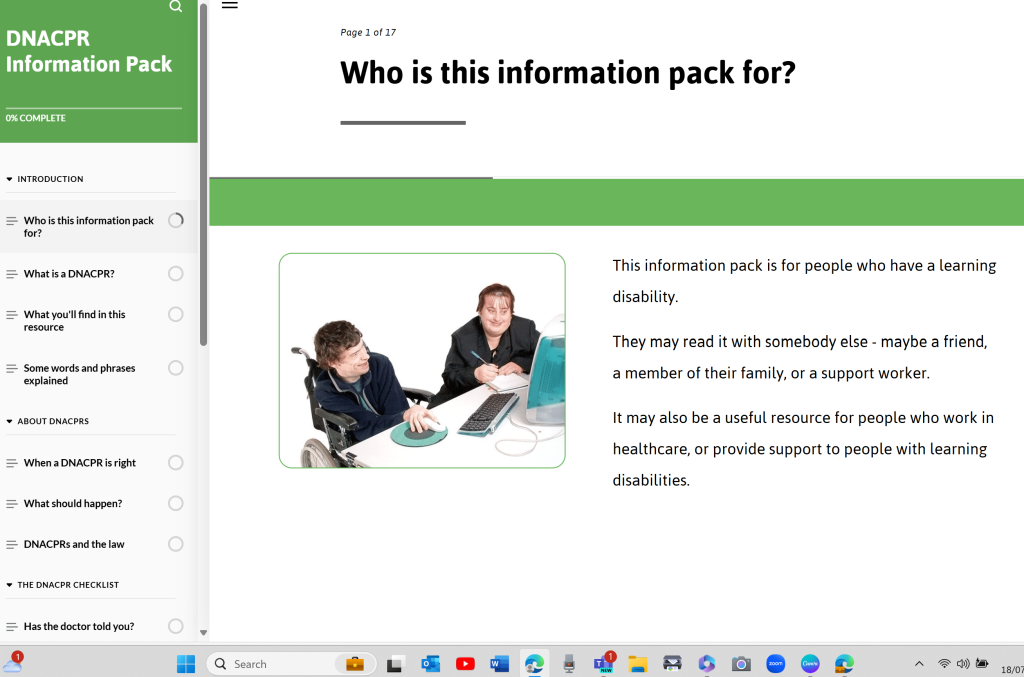
Task: Open the Canva icon on the taskbar
Action: coord(809,663)
